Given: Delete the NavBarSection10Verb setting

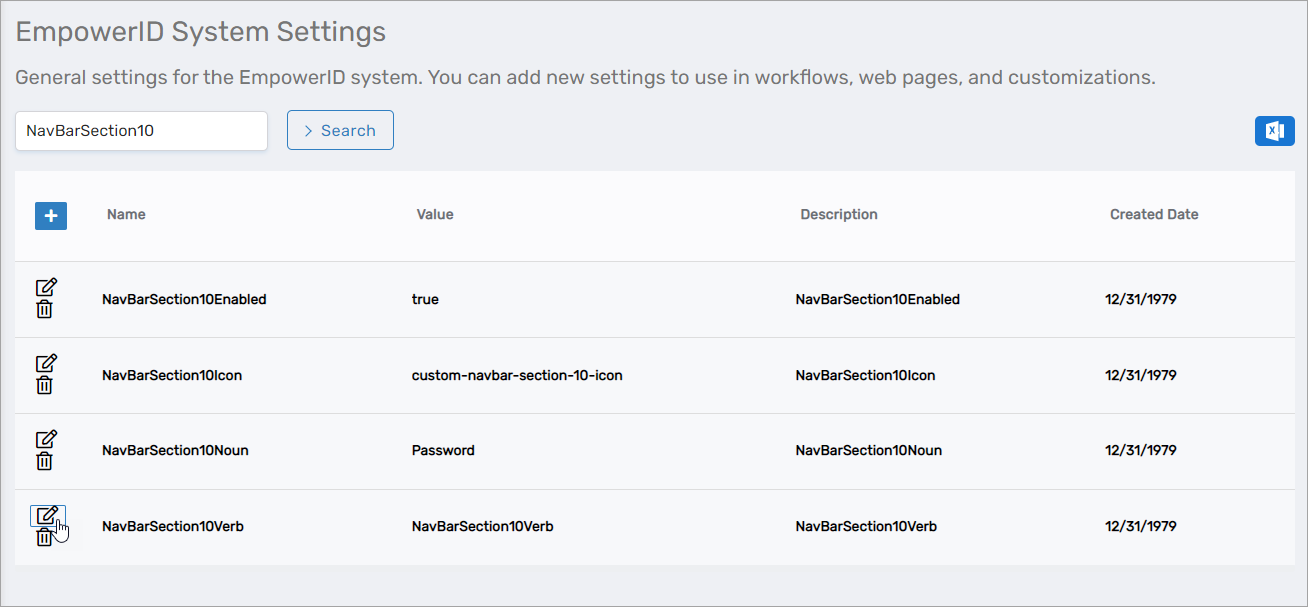Looking at the screenshot, I should pyautogui.click(x=44, y=539).
